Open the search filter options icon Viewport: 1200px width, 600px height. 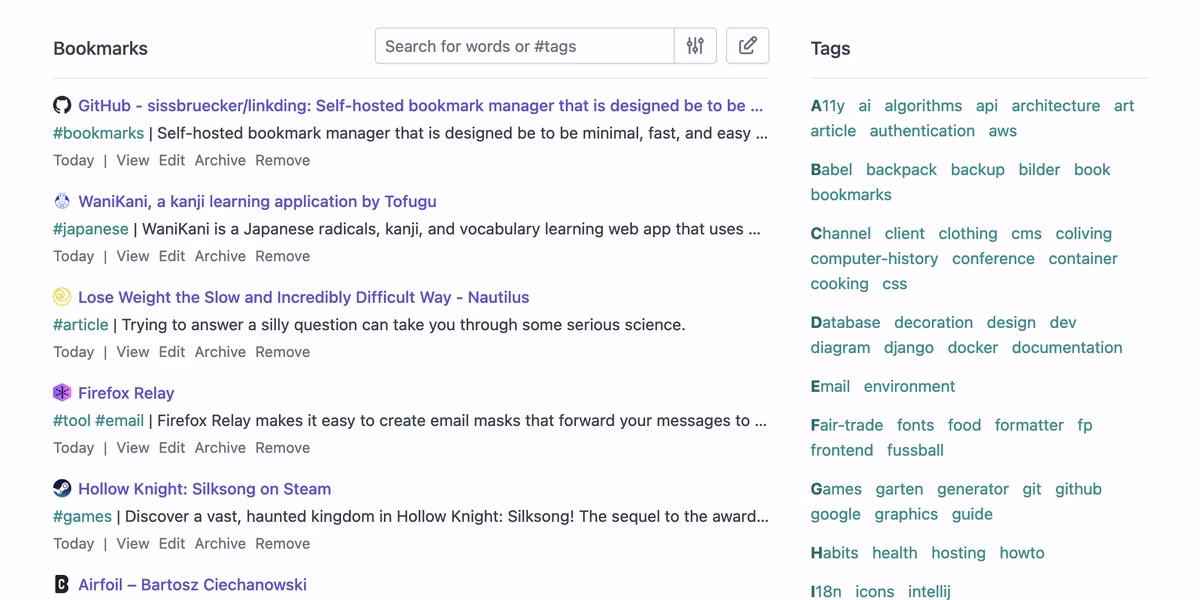point(695,46)
